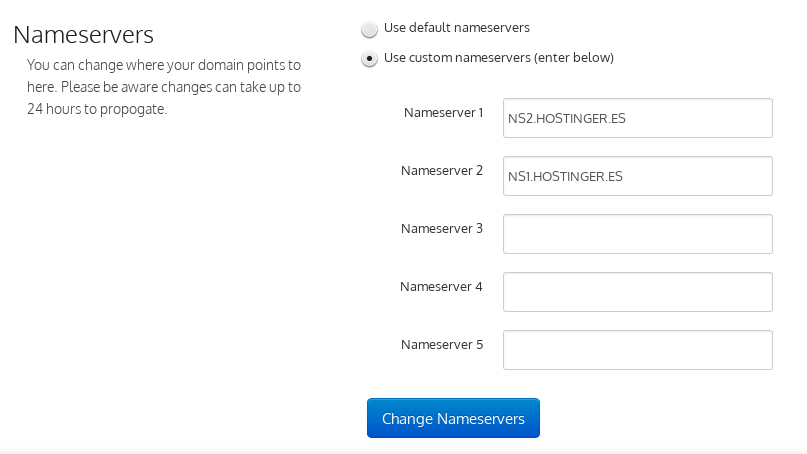The width and height of the screenshot is (807, 454).
Task: Click the 'Nameserver 5' field label
Action: click(442, 344)
